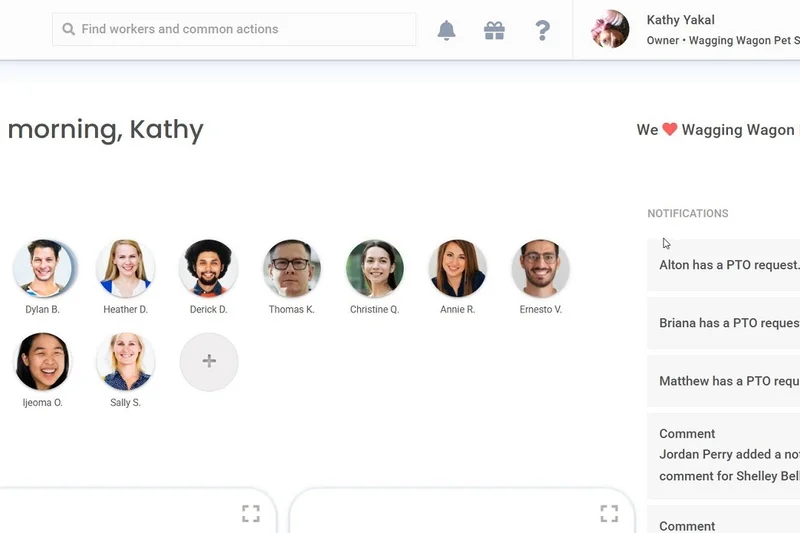This screenshot has width=800, height=533.
Task: Click the plus button to add worker
Action: 209,361
